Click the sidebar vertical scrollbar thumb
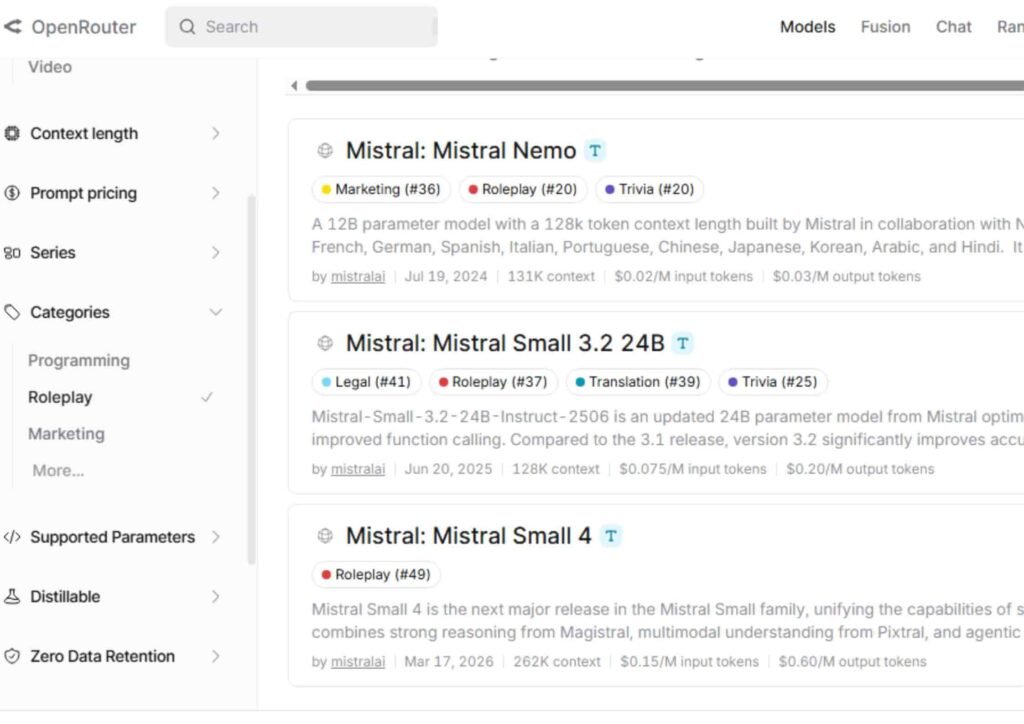This screenshot has width=1024, height=724. point(251,380)
